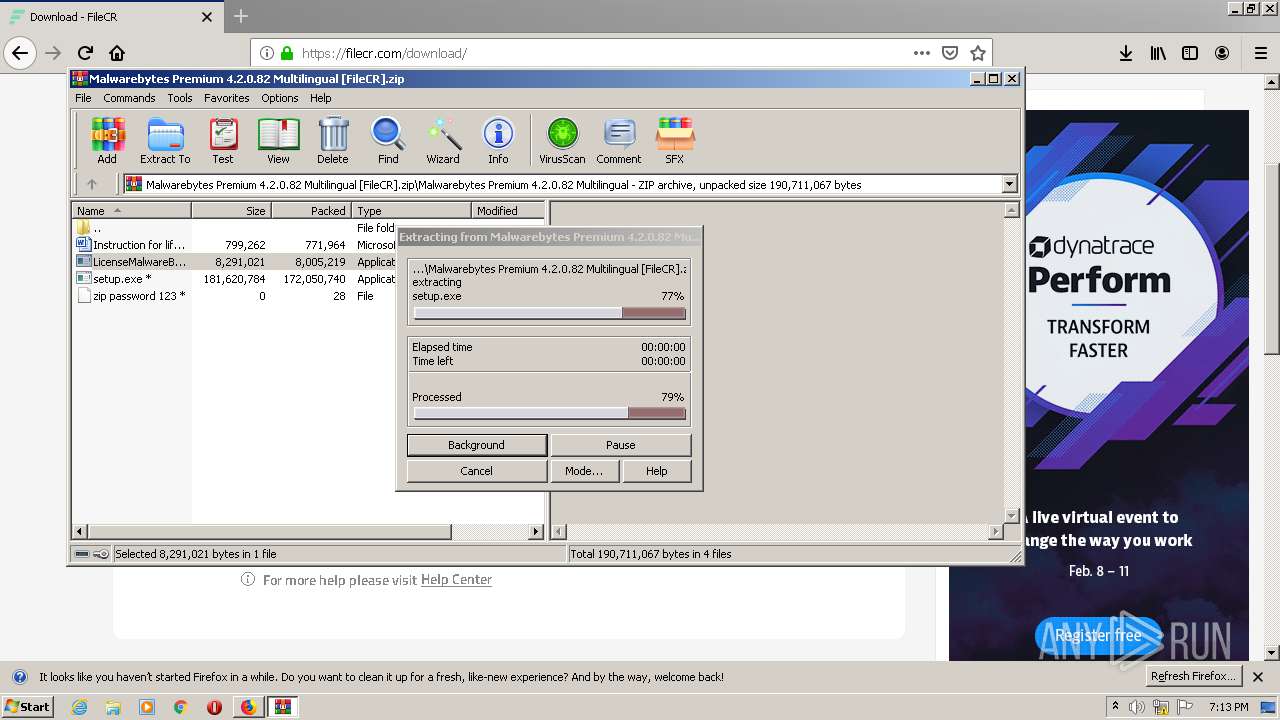The image size is (1280, 720).
Task: Open Firefox library icon
Action: (1158, 53)
